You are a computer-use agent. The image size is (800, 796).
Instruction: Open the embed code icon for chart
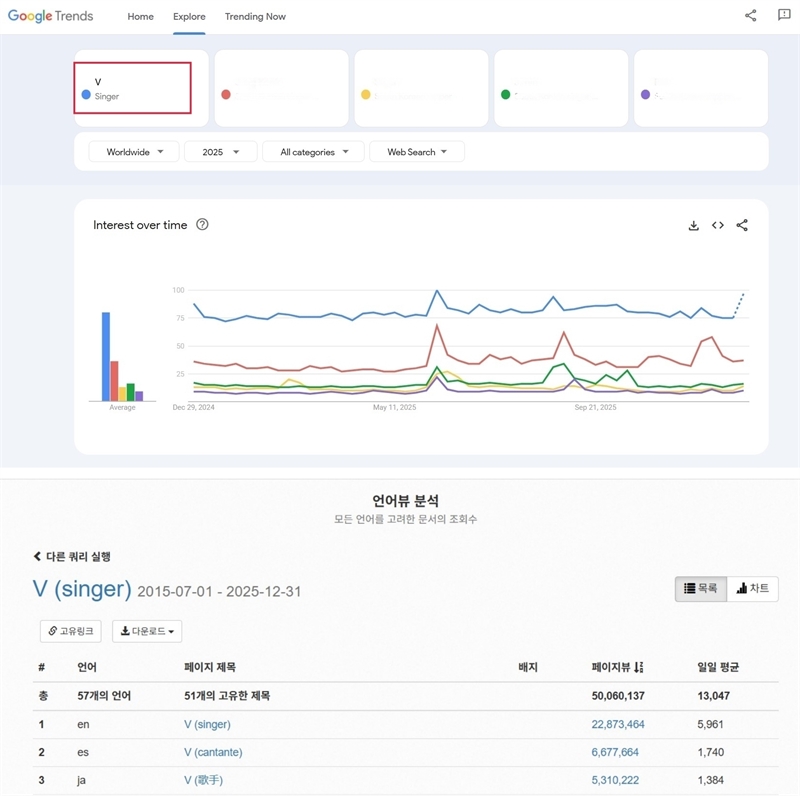[x=717, y=226]
